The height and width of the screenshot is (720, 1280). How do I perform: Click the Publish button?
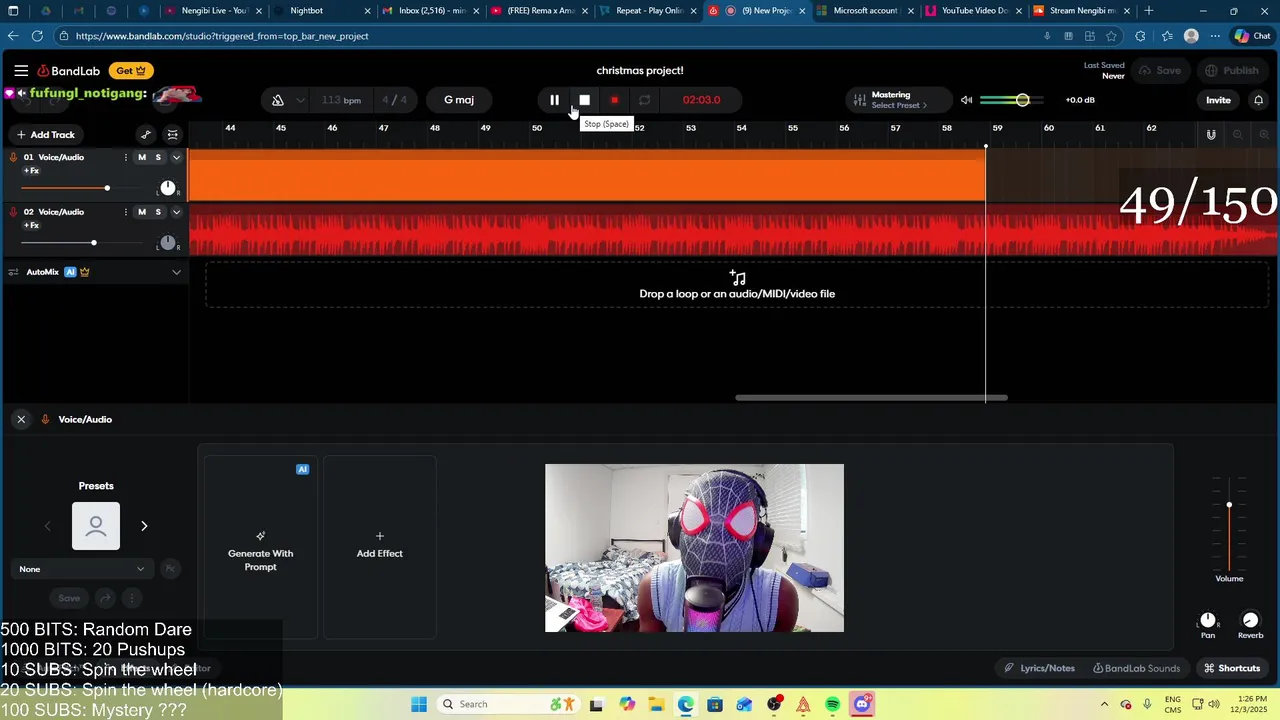click(x=1232, y=71)
